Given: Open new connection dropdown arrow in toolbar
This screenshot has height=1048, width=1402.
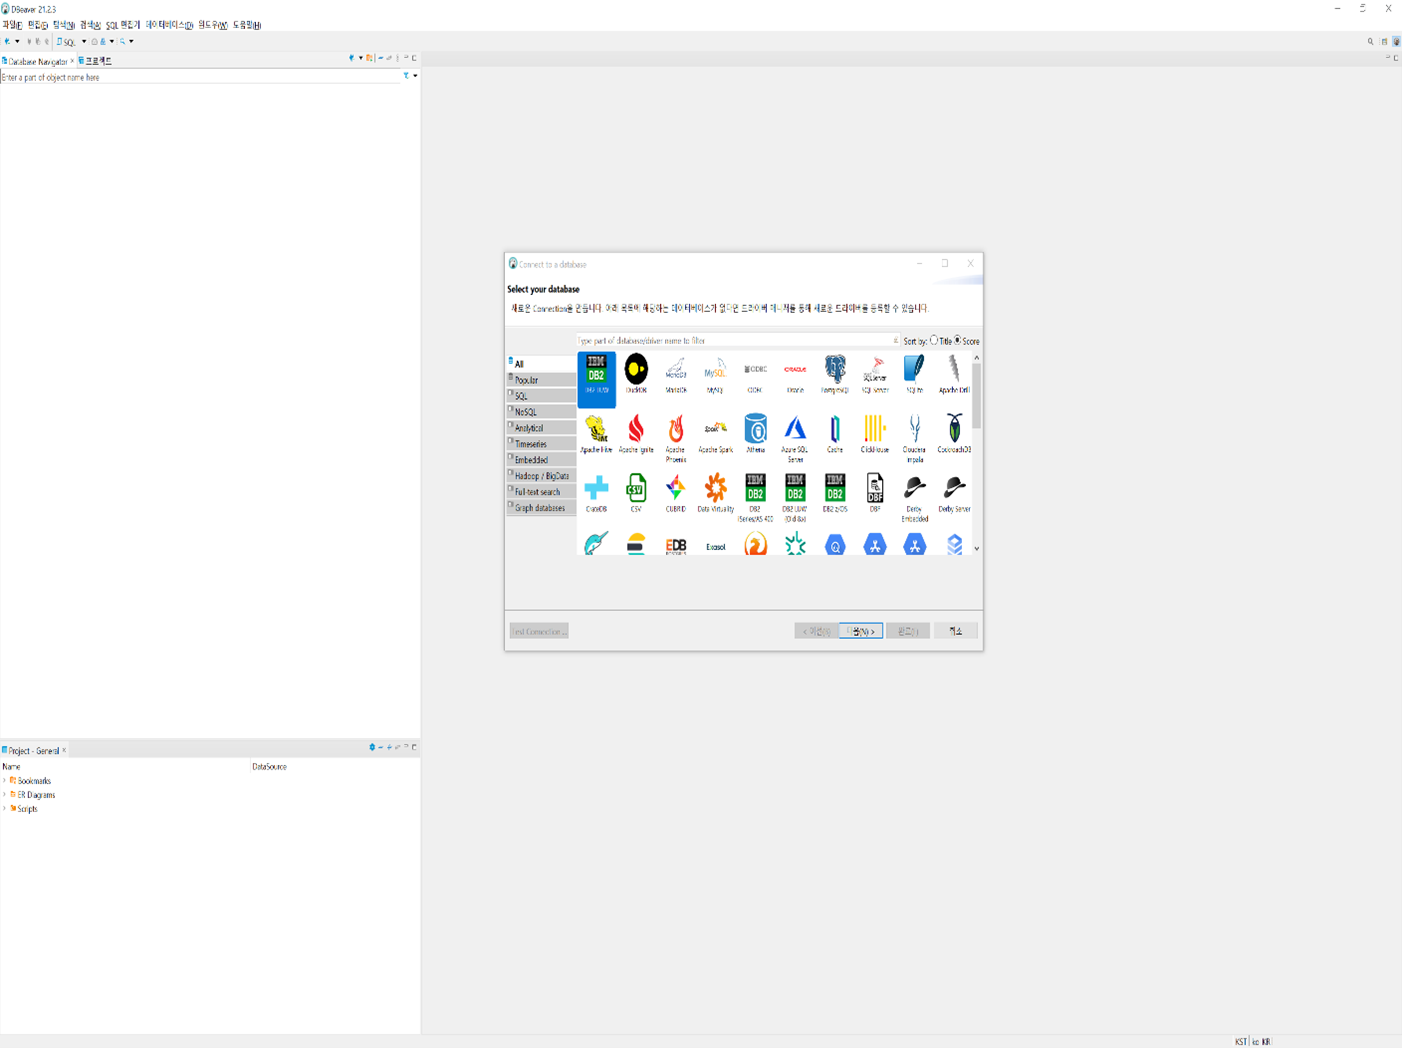Looking at the screenshot, I should [x=17, y=42].
